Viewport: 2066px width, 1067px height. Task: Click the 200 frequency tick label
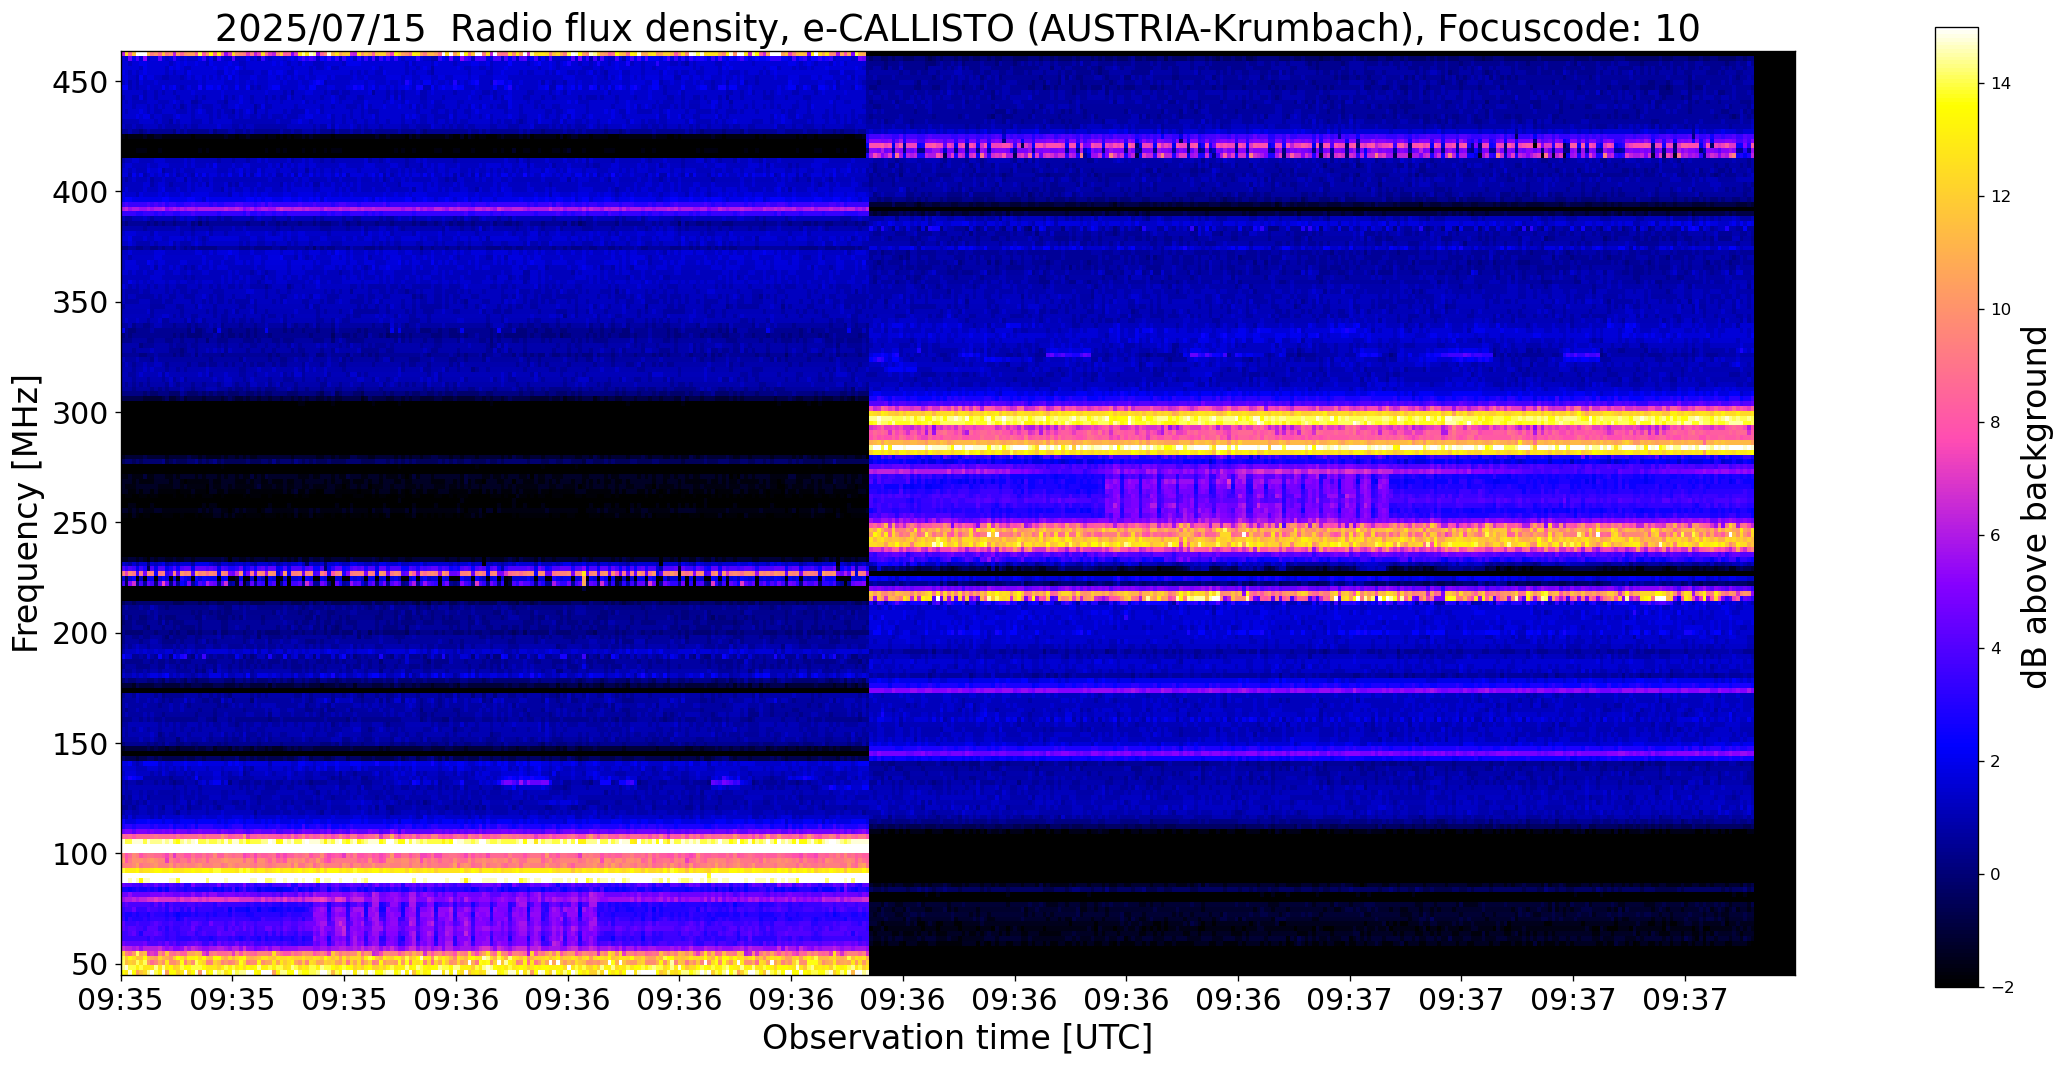pyautogui.click(x=79, y=633)
